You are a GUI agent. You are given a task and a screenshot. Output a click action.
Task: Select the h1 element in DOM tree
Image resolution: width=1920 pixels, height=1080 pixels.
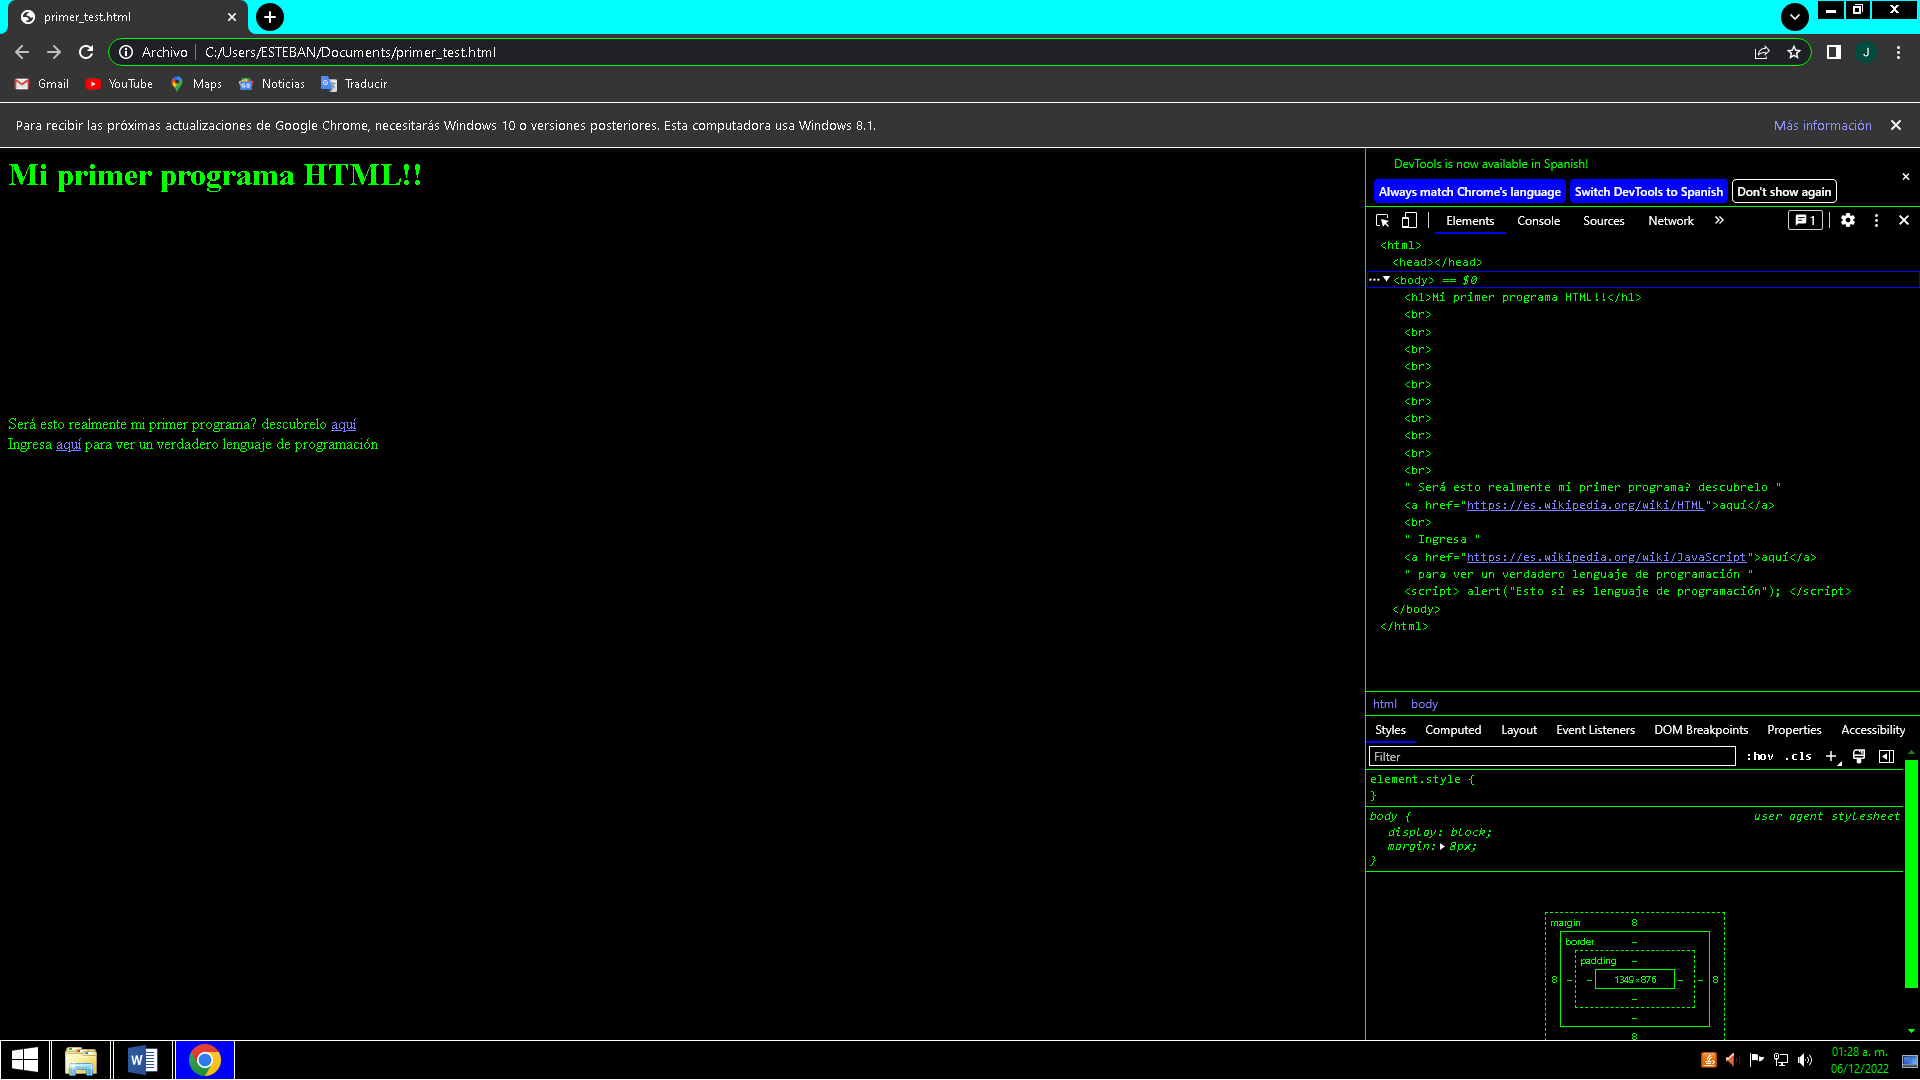pyautogui.click(x=1522, y=297)
